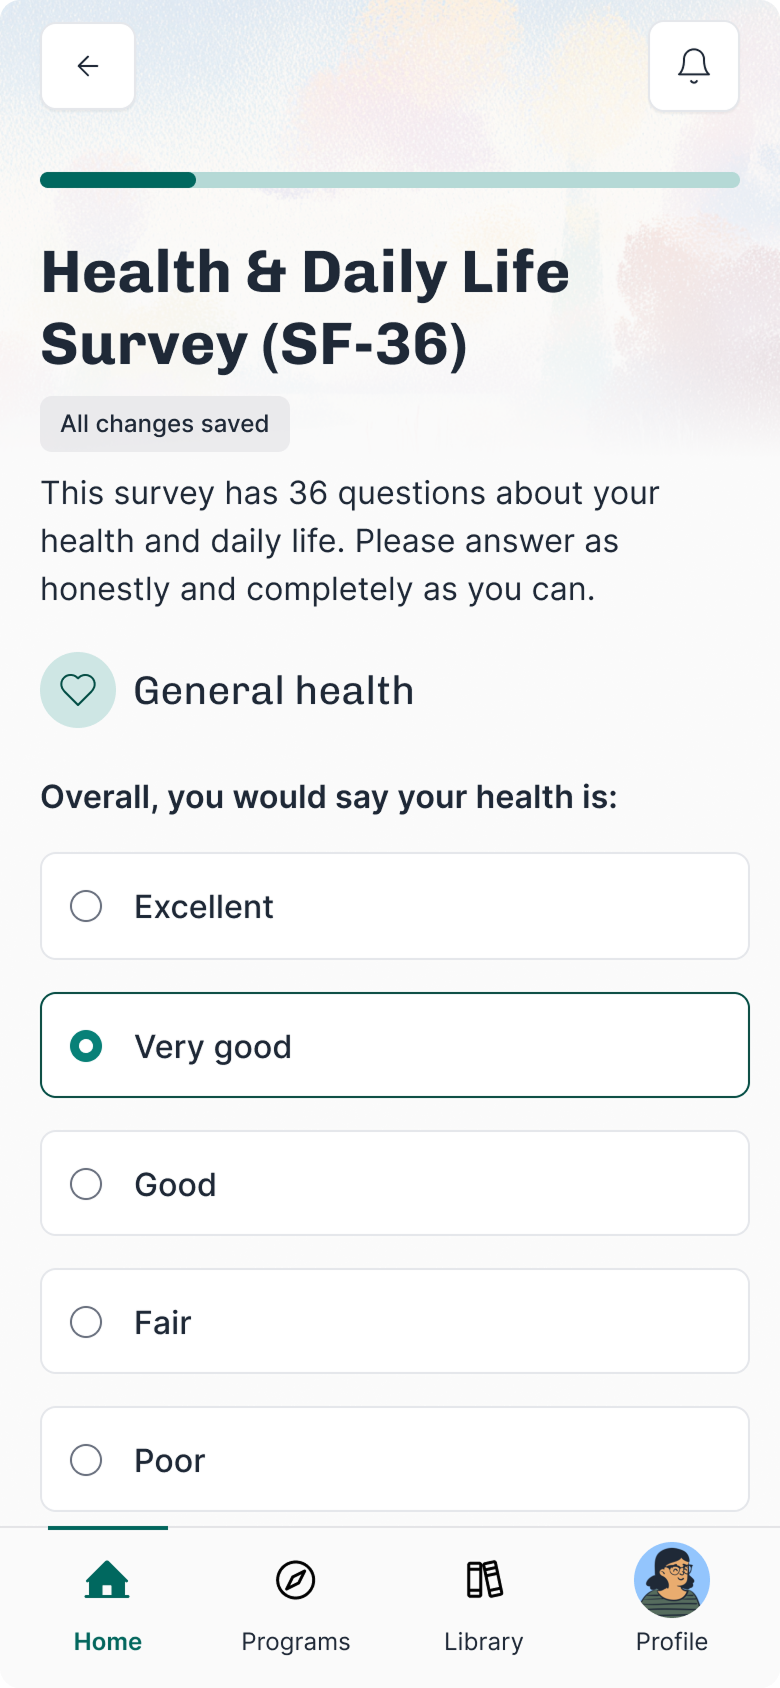Screen dimensions: 780x1688
Task: Open Programs using the compass icon
Action: coord(295,1582)
